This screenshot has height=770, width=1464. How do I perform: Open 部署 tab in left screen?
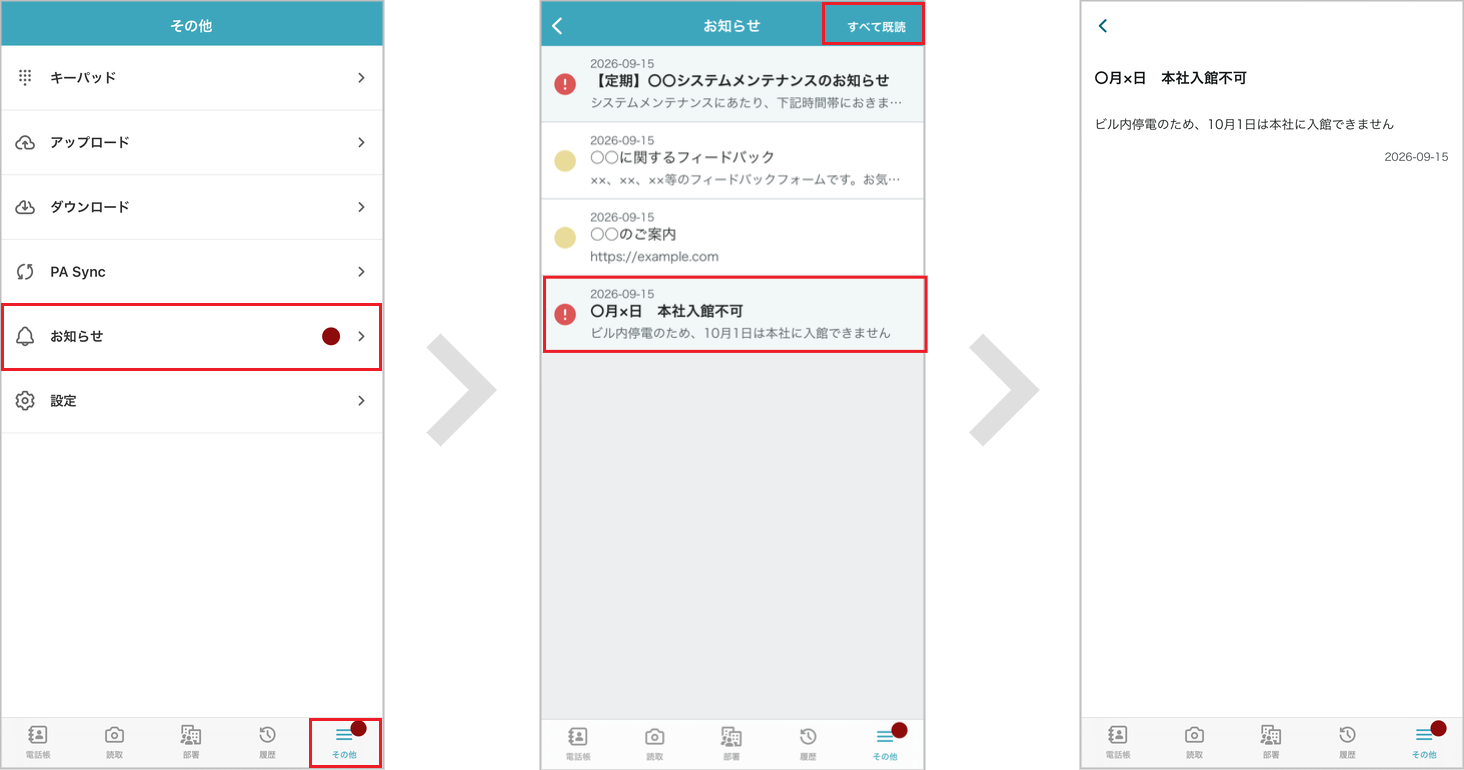pos(190,742)
